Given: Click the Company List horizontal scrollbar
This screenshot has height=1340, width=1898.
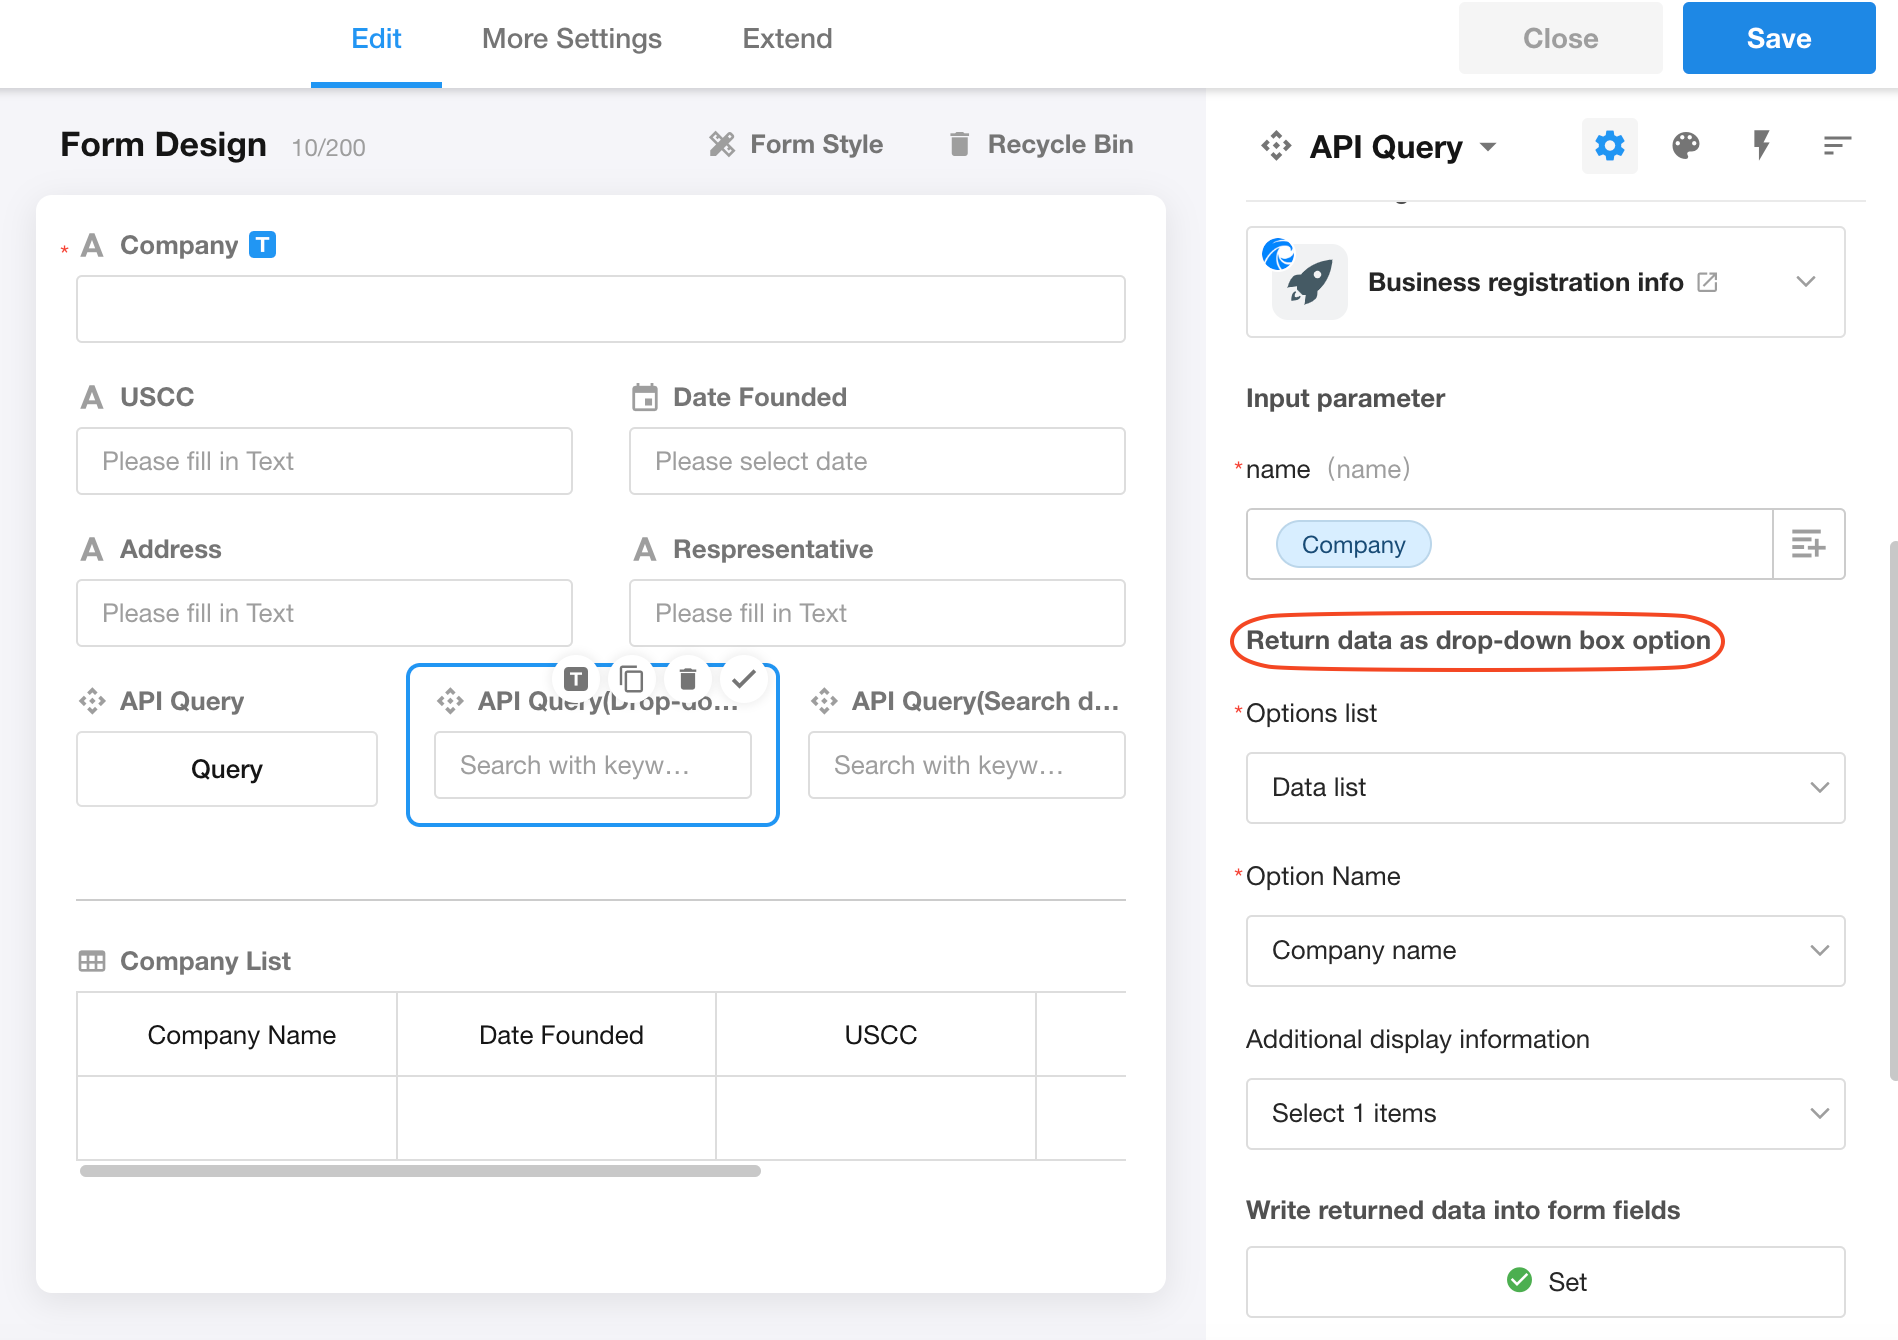Looking at the screenshot, I should pyautogui.click(x=420, y=1171).
